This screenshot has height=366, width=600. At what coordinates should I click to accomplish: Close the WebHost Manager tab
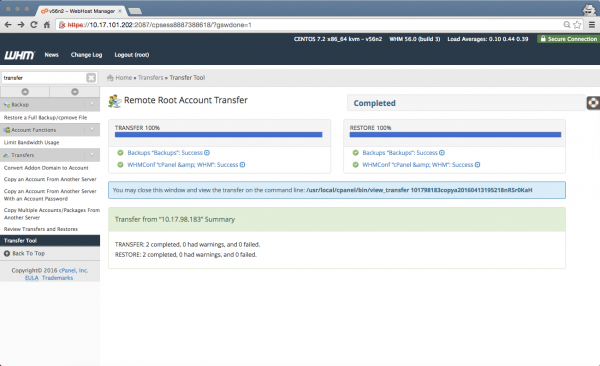[x=120, y=11]
